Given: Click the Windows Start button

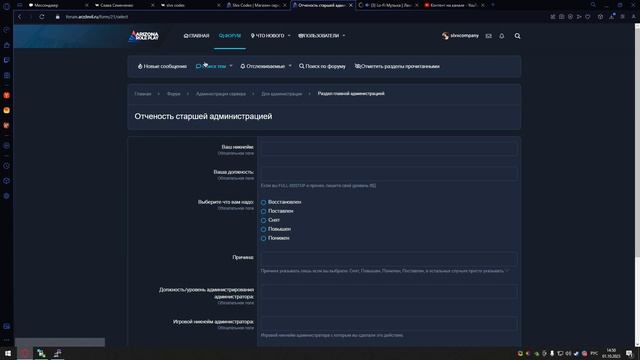Looking at the screenshot, I should click(7, 353).
